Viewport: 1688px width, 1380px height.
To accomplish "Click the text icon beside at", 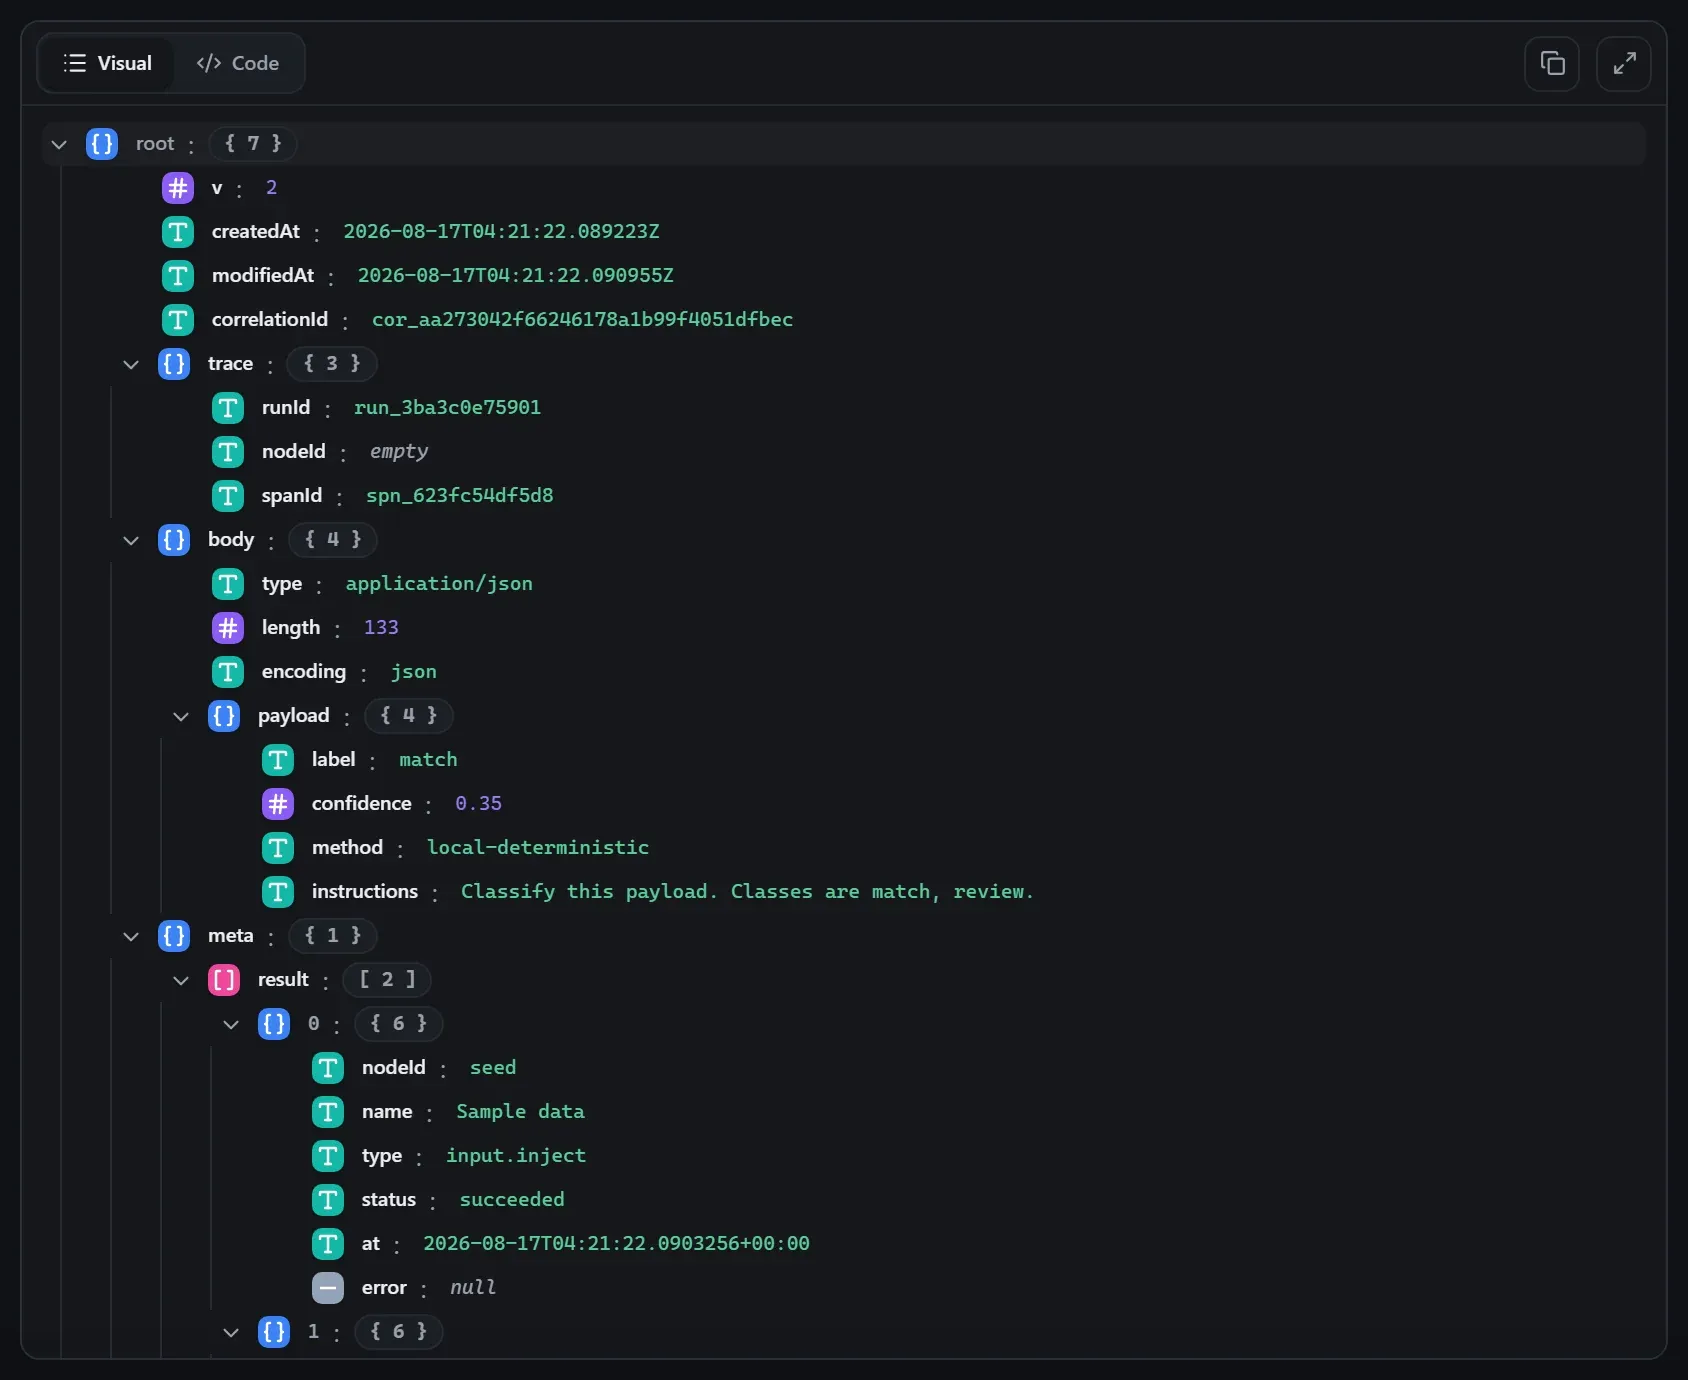I will coord(328,1244).
